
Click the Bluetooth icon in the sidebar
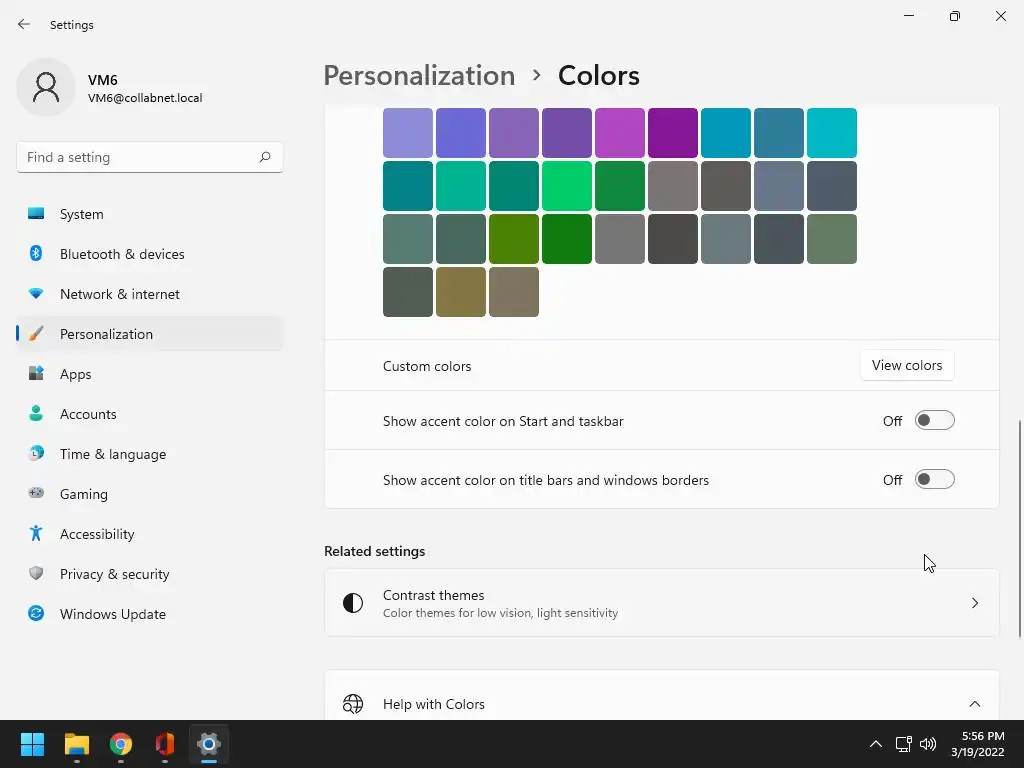(x=36, y=253)
